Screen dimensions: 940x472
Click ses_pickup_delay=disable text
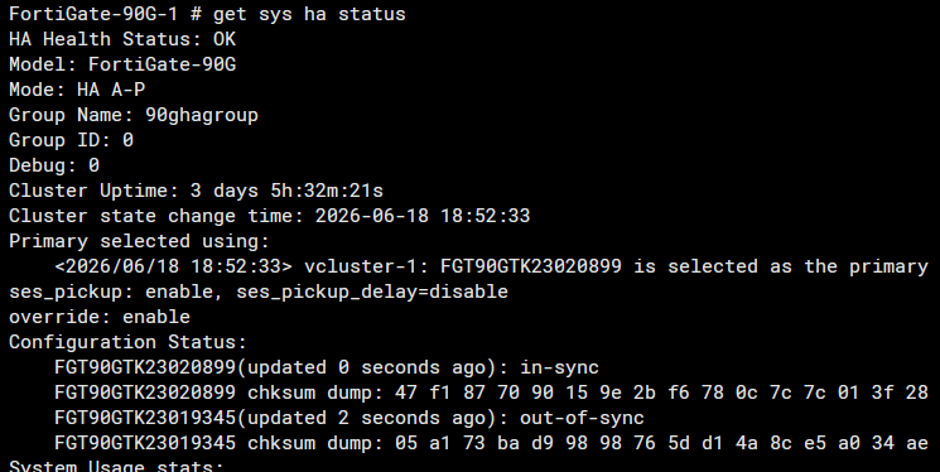pos(372,291)
